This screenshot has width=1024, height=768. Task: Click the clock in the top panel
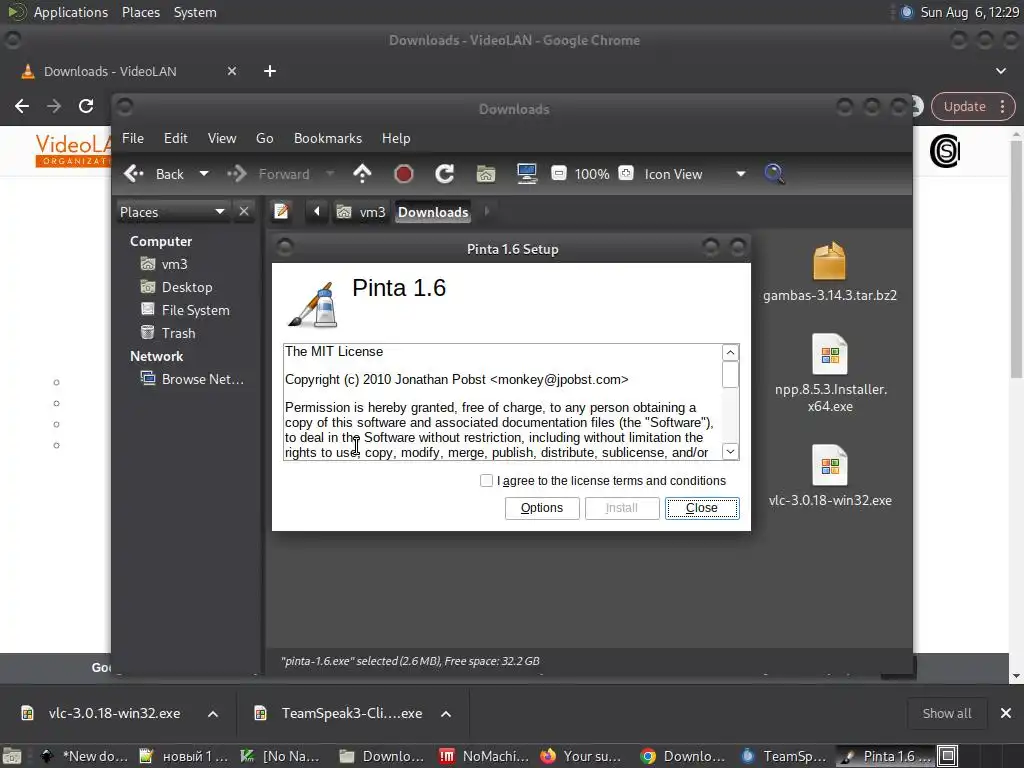point(969,12)
